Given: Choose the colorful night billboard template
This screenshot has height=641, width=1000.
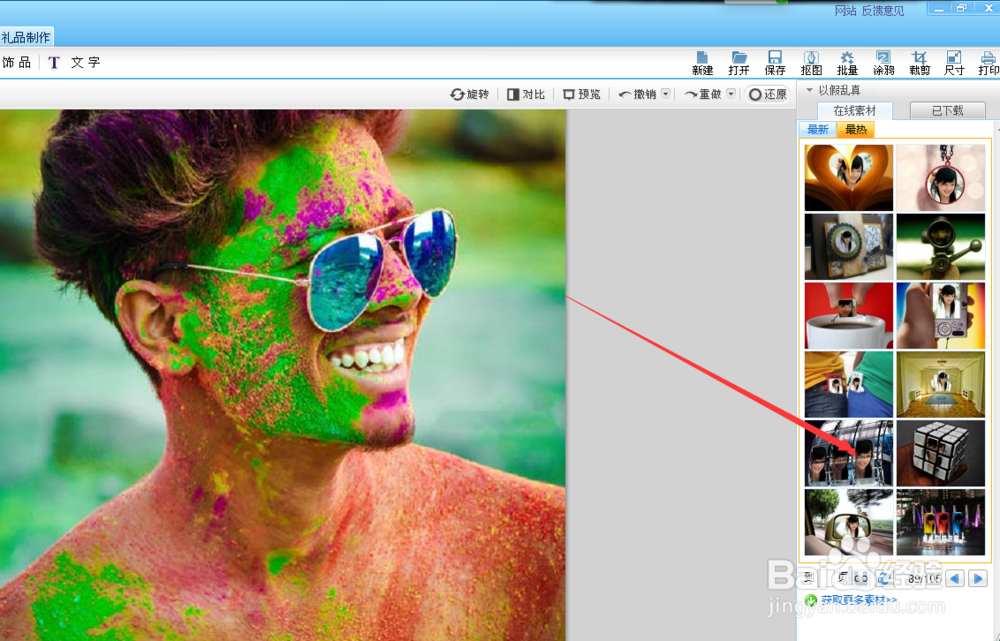Looking at the screenshot, I should click(941, 522).
